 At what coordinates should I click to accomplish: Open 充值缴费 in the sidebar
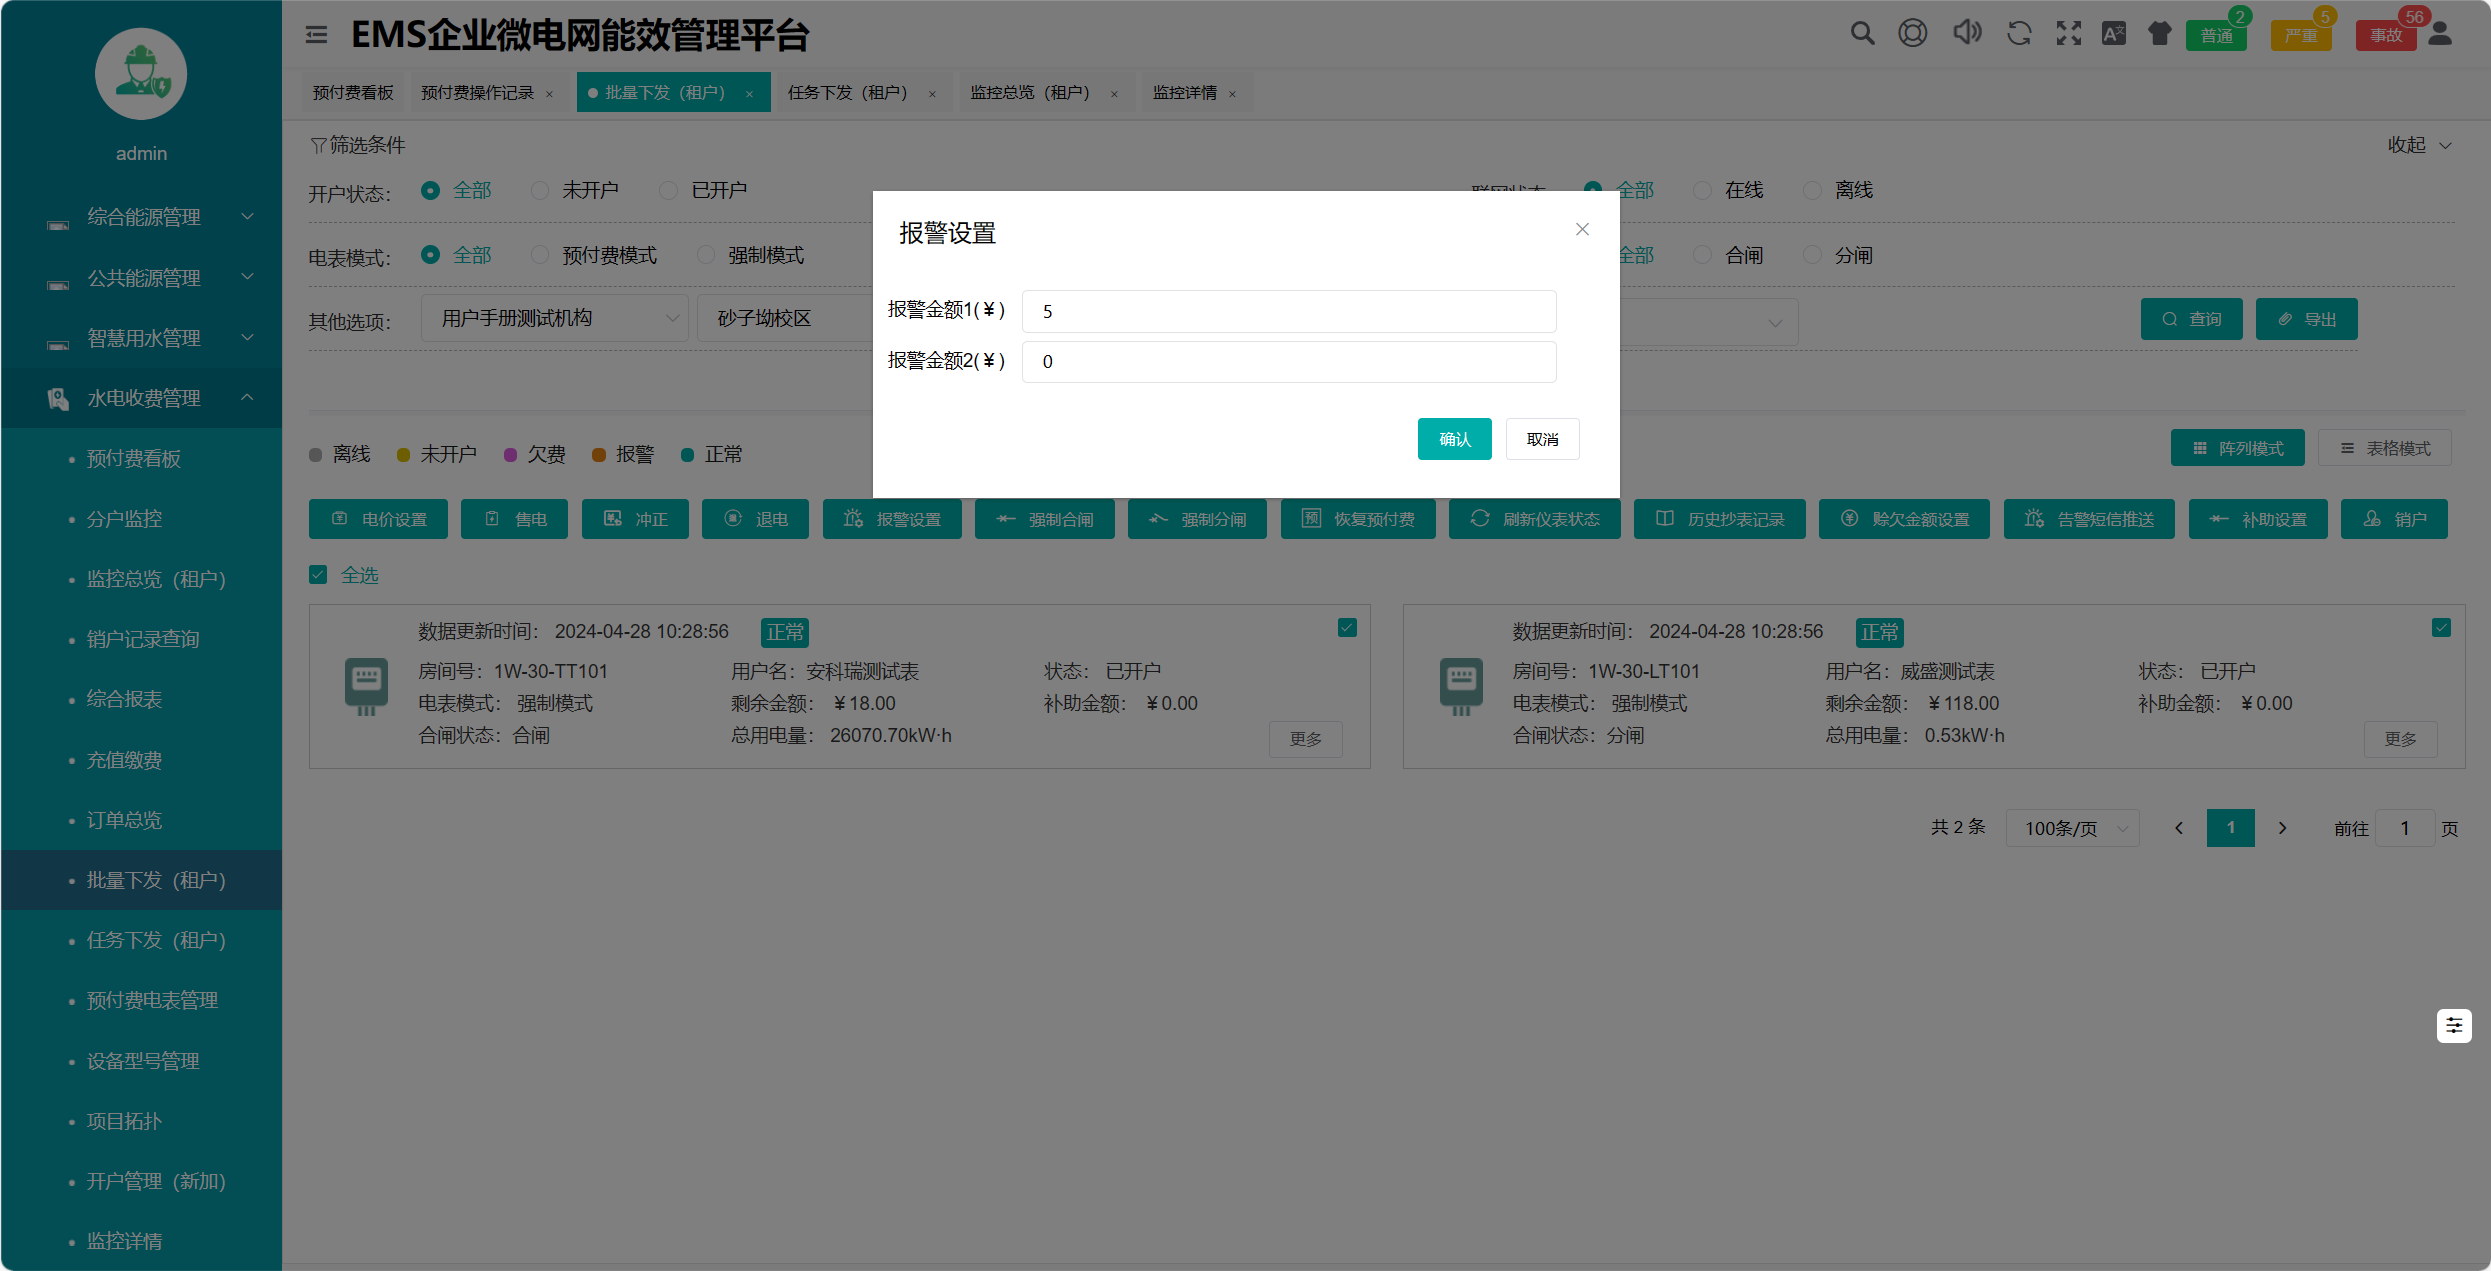(x=124, y=760)
